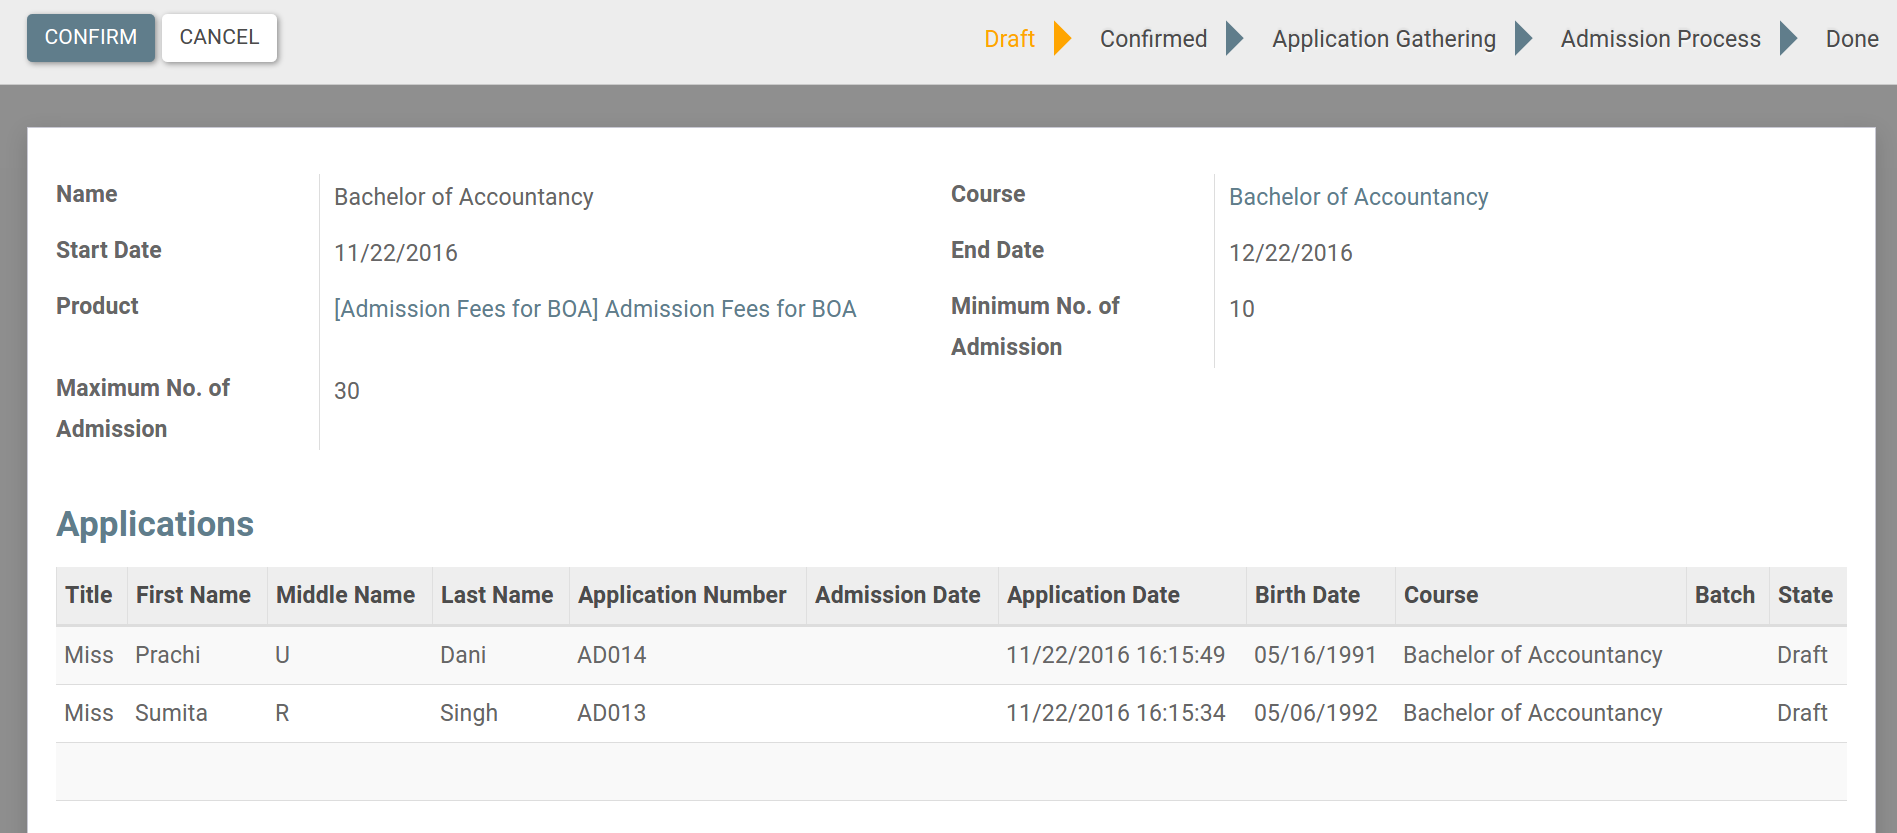This screenshot has height=833, width=1897.
Task: Sort by First Name column header
Action: tap(193, 595)
